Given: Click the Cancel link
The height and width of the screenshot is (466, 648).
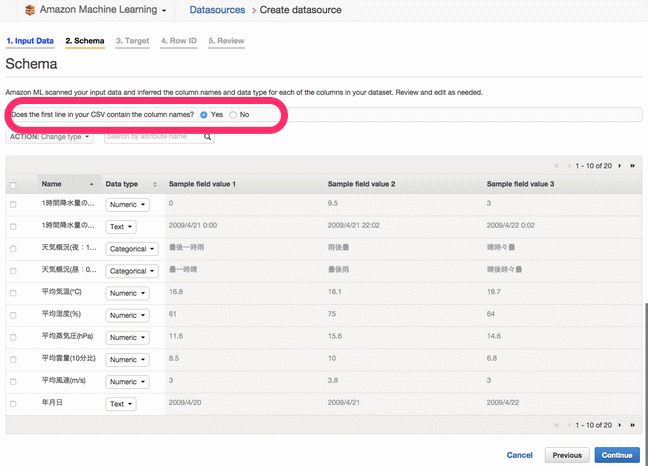Looking at the screenshot, I should pos(519,455).
